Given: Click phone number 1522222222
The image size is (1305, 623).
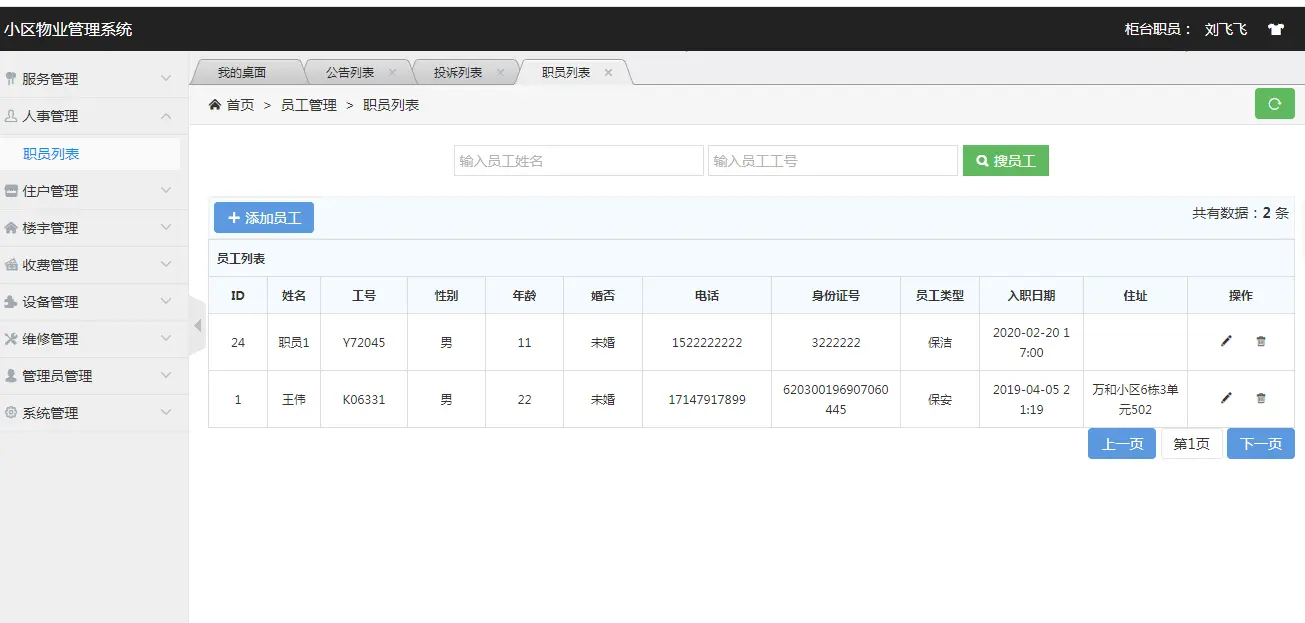Looking at the screenshot, I should (x=707, y=342).
